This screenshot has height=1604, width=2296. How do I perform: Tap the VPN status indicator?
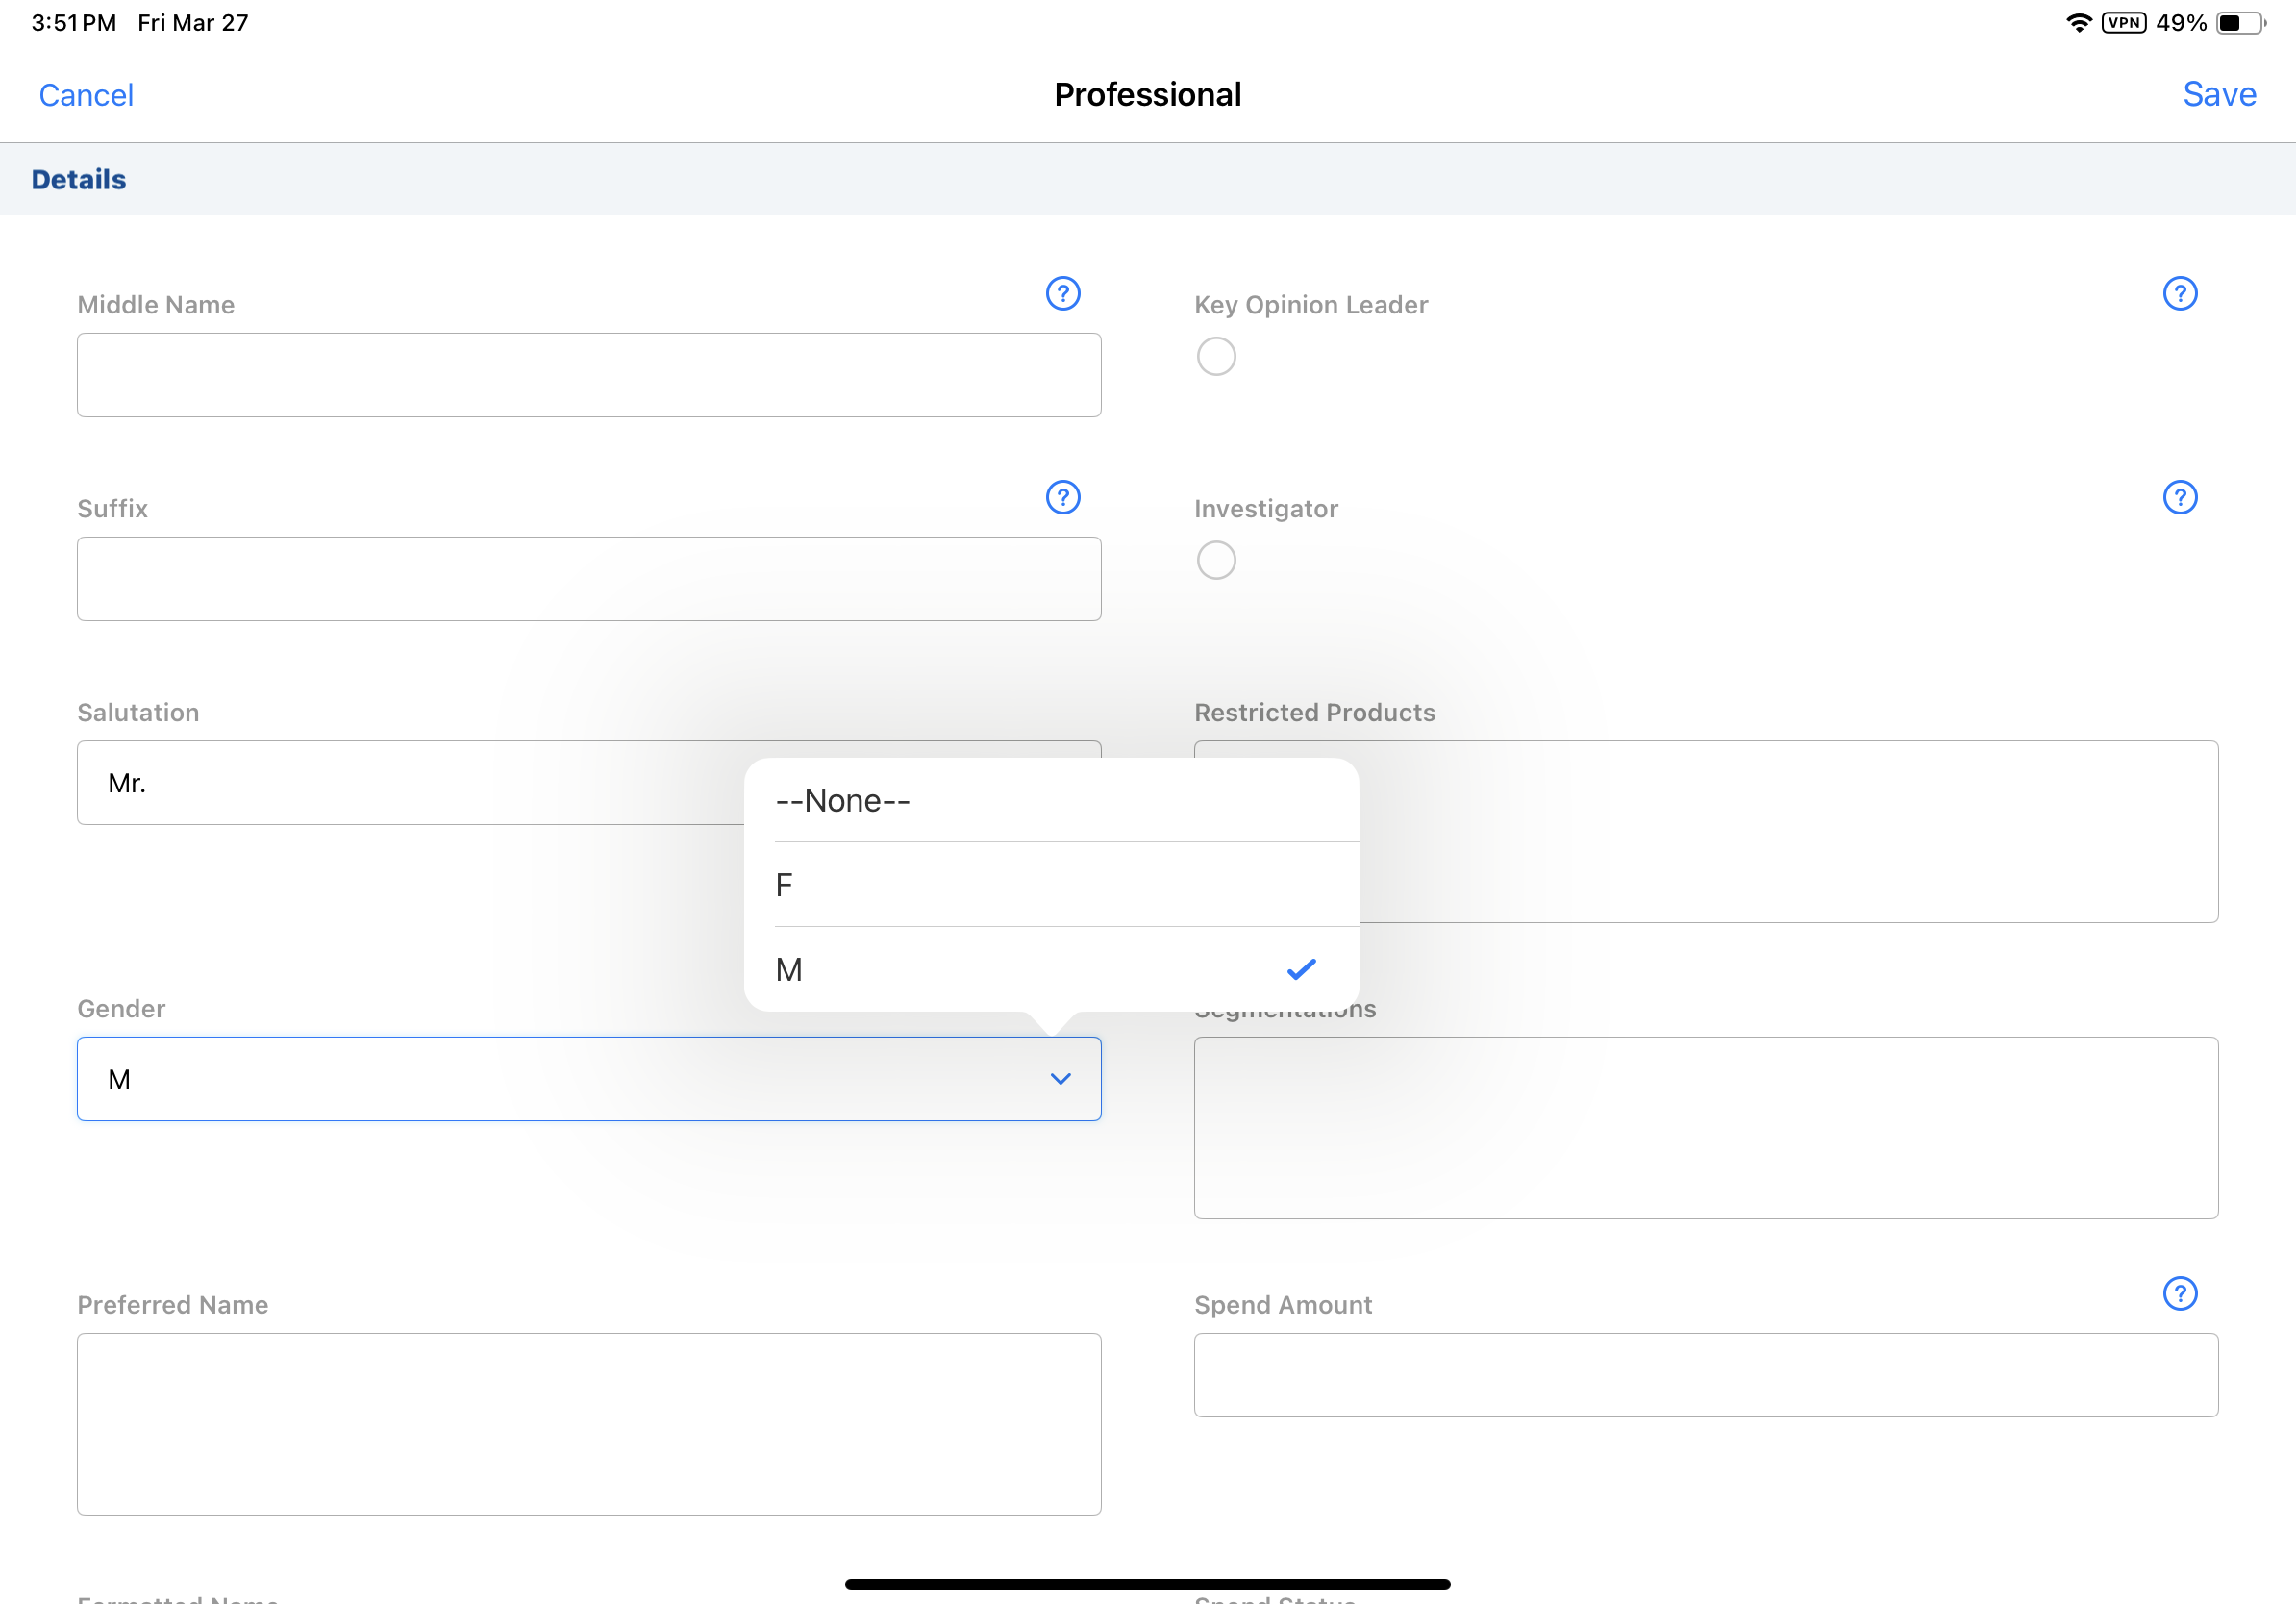2123,23
